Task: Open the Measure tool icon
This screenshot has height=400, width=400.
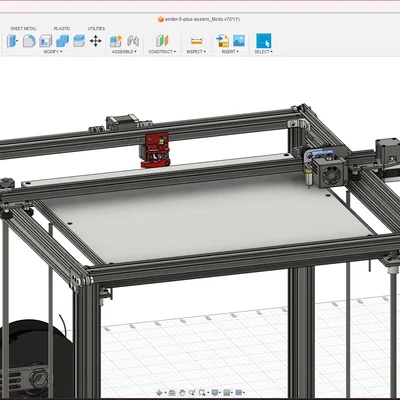Action: pyautogui.click(x=196, y=41)
